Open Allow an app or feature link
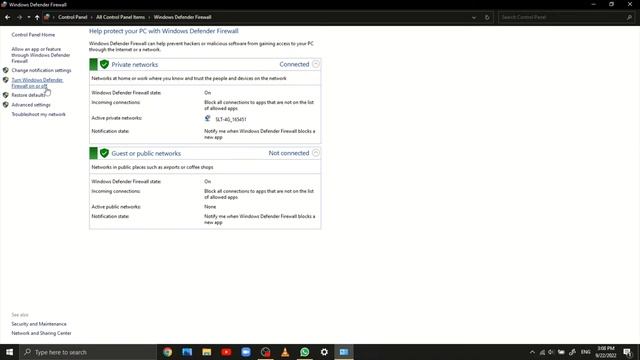640x360 pixels. point(40,55)
